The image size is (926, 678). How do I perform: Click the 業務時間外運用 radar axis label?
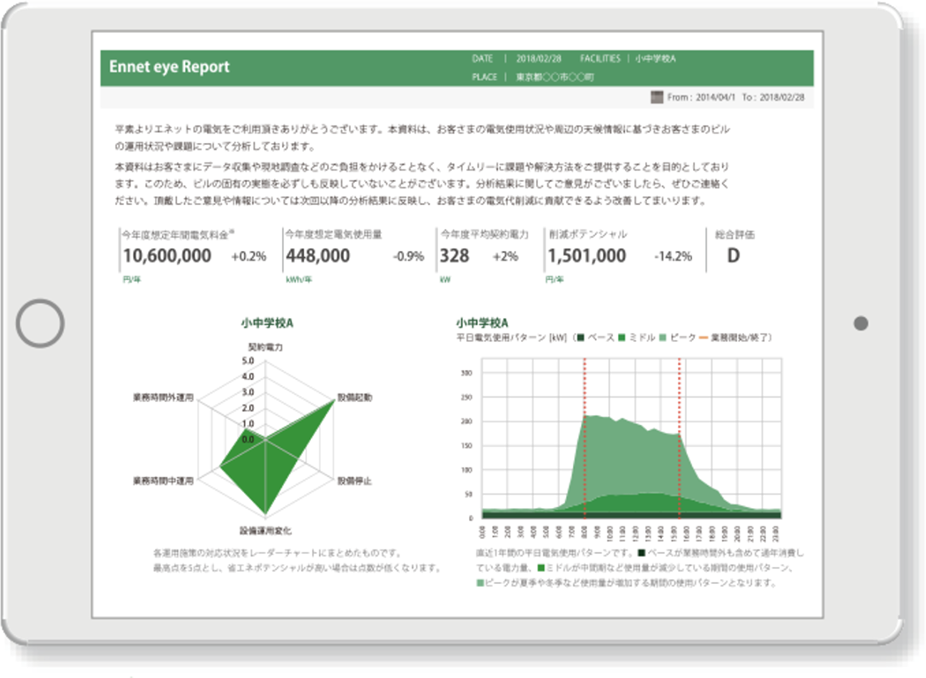tap(164, 397)
